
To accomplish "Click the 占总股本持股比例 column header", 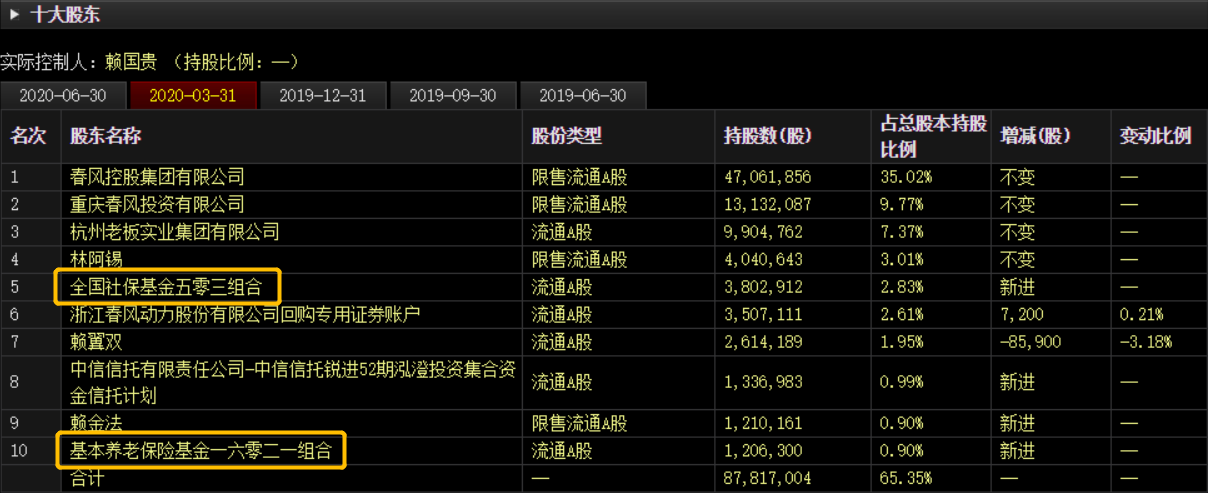I will (932, 137).
